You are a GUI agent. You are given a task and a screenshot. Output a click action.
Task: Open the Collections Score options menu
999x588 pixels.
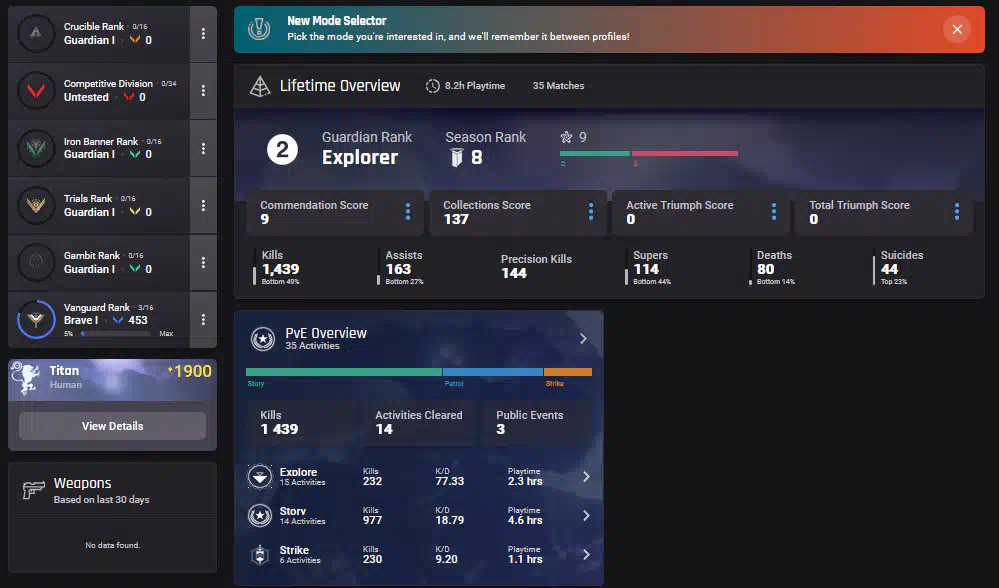tap(591, 212)
